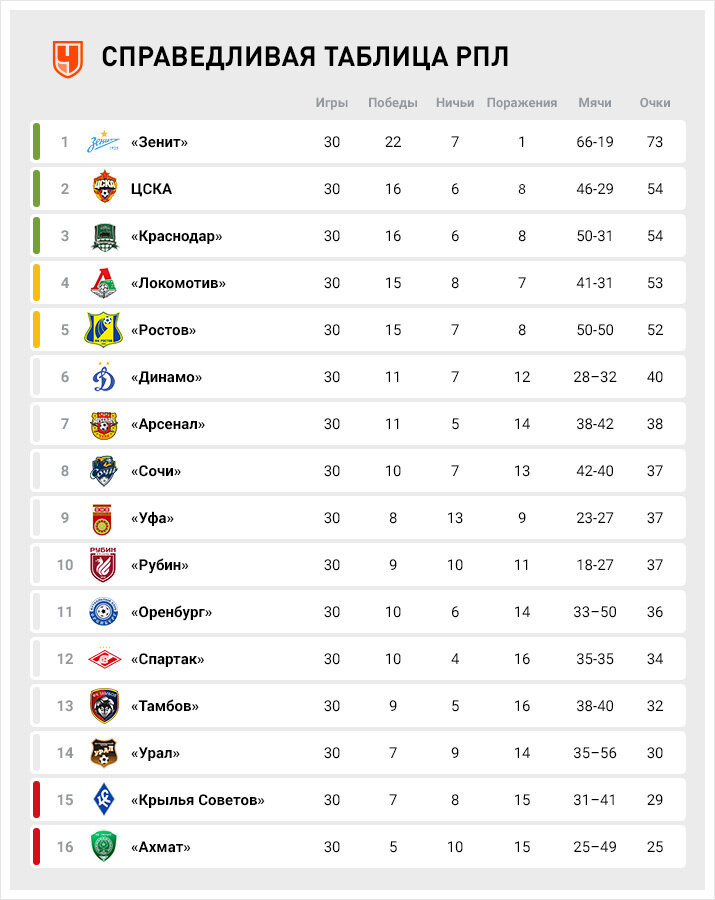The image size is (715, 900).
Task: Click the «Сочи» team name
Action: pos(156,471)
